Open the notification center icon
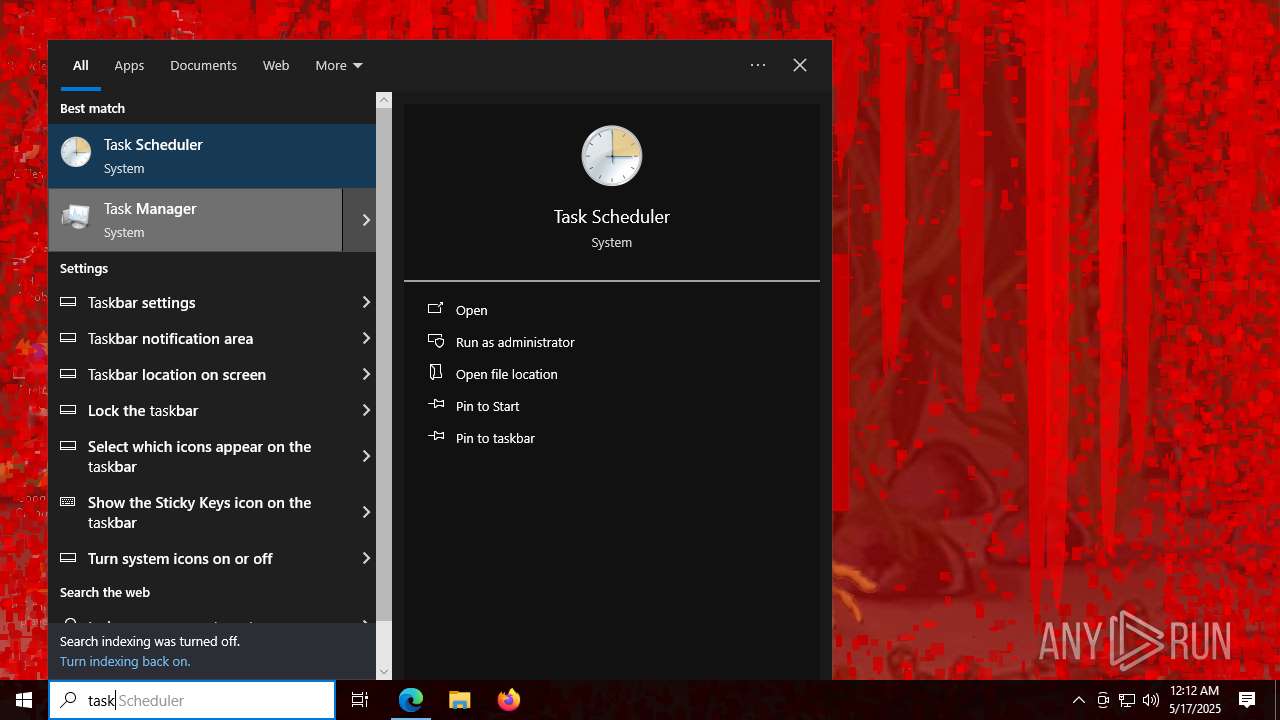 pos(1247,700)
